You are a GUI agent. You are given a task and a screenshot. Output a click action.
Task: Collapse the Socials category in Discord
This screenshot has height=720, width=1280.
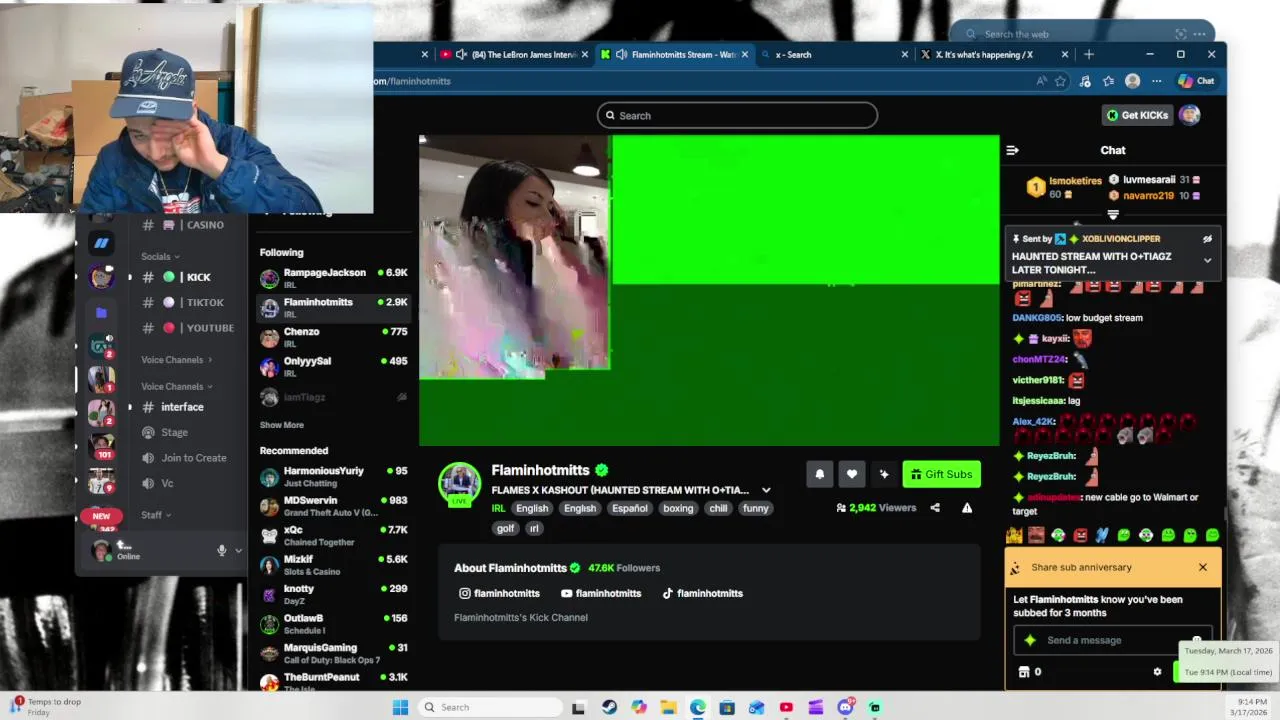click(x=160, y=257)
